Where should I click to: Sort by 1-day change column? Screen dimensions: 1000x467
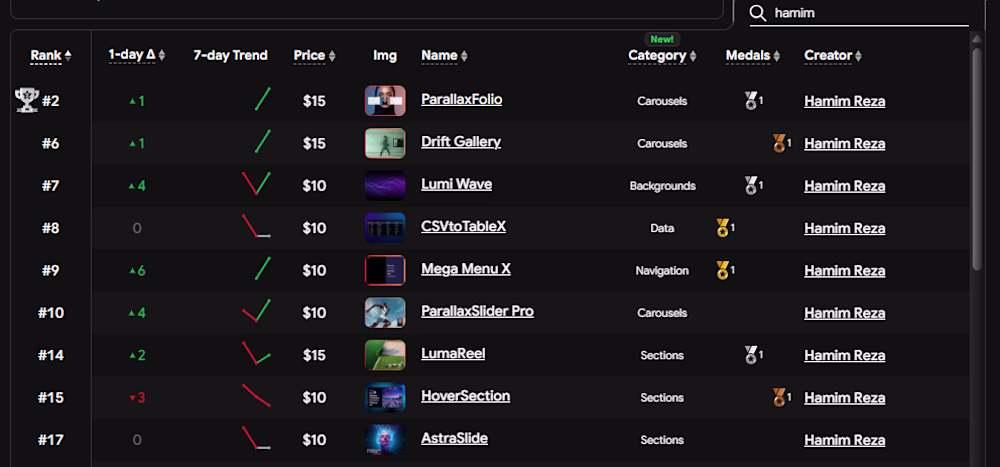(x=132, y=55)
